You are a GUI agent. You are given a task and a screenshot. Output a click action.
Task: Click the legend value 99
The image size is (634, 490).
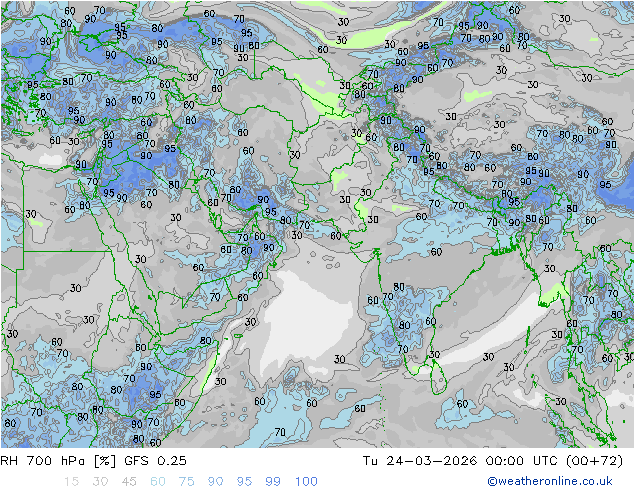click(273, 482)
